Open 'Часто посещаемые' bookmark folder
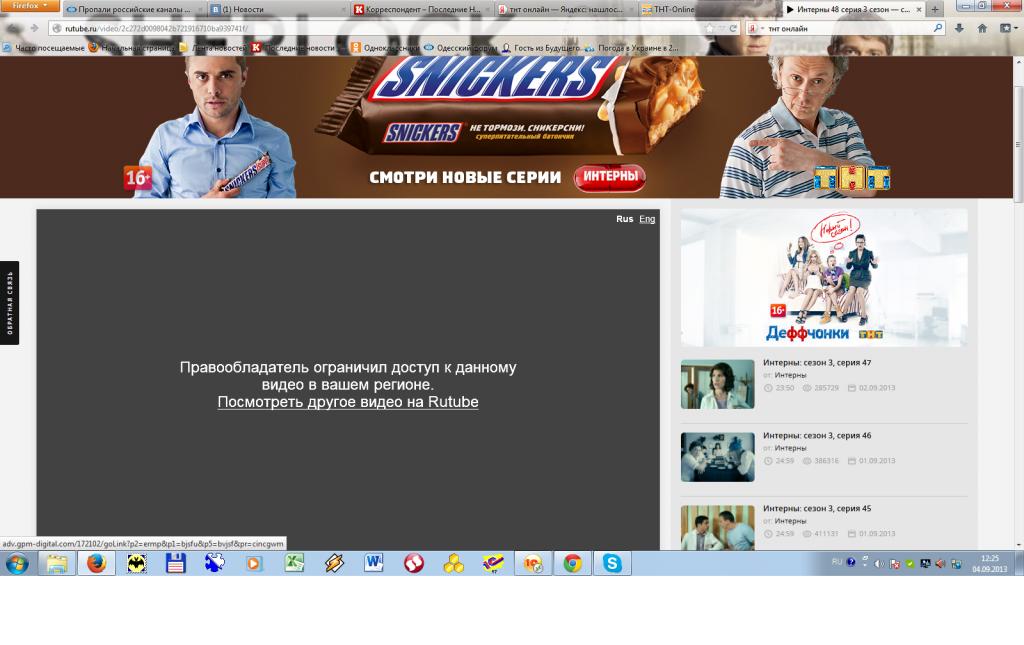 click(x=44, y=48)
